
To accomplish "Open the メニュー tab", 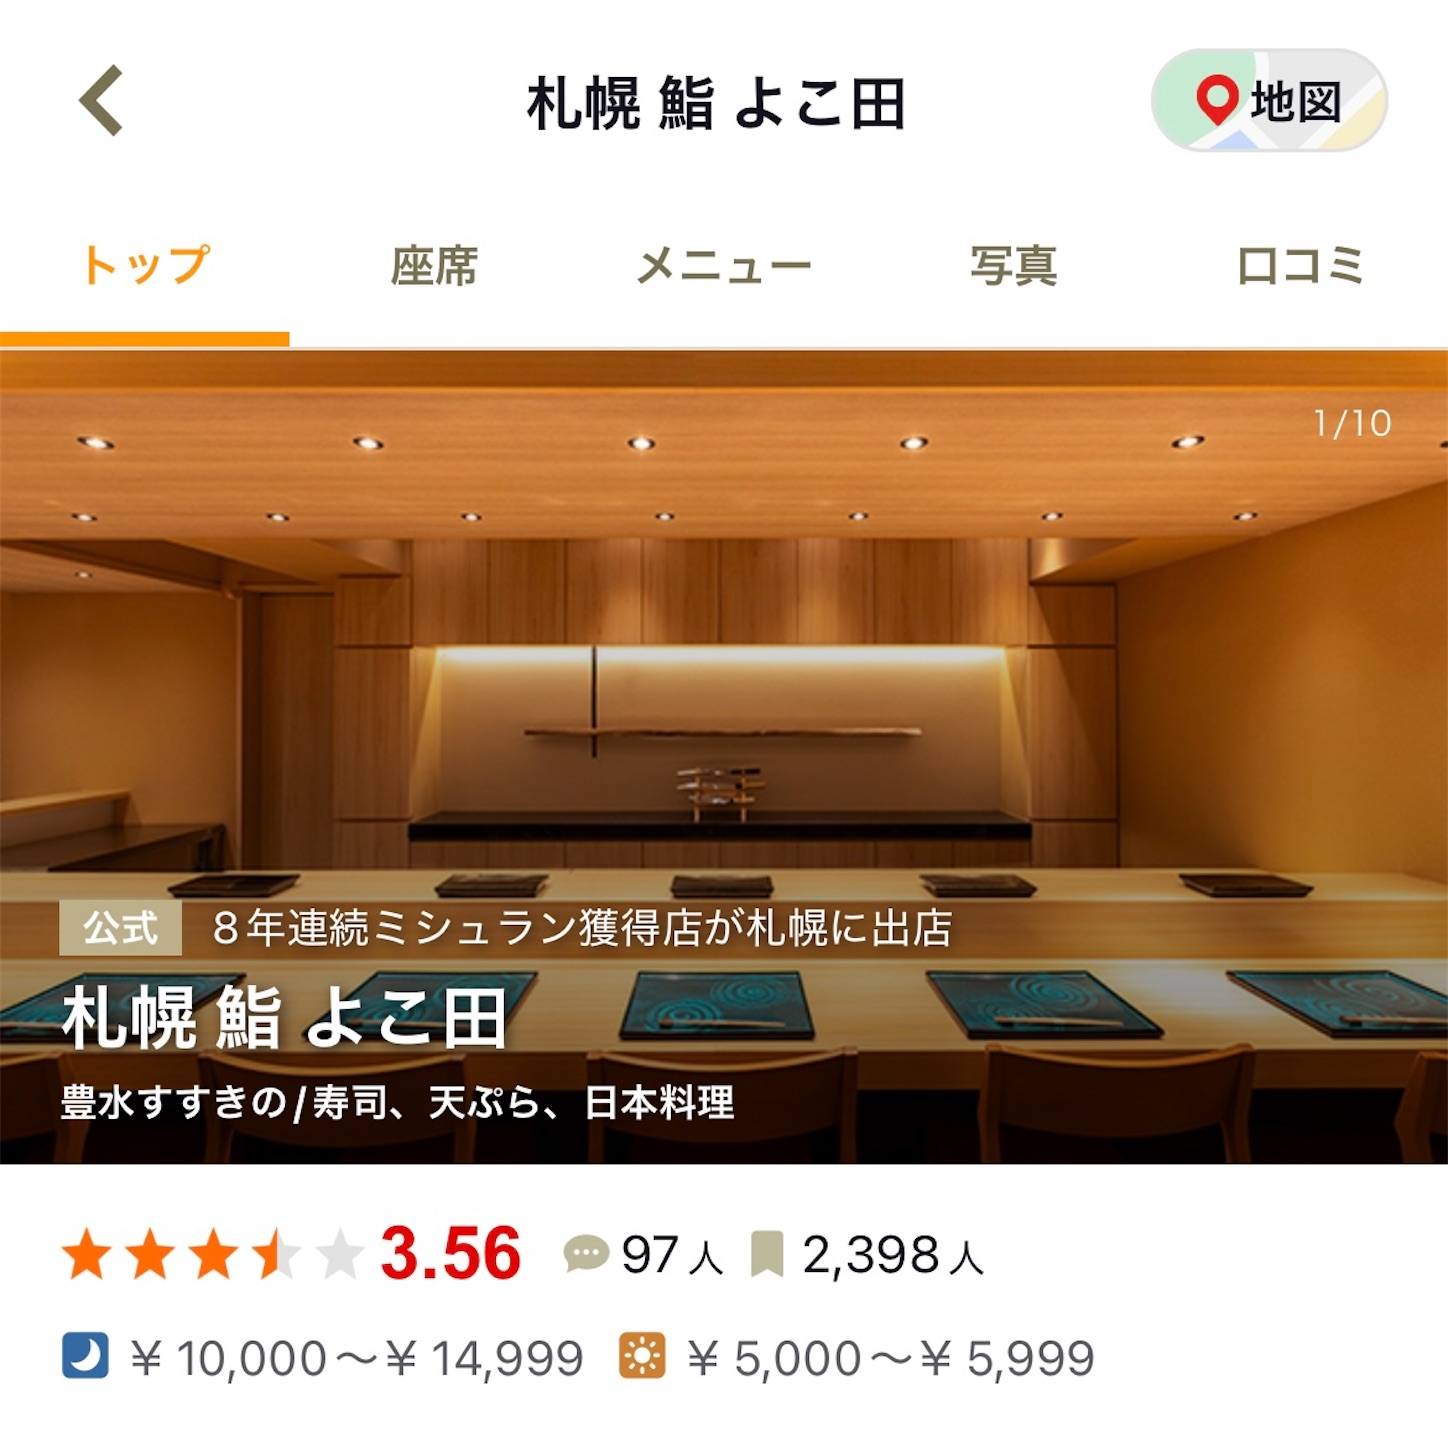I will (724, 267).
